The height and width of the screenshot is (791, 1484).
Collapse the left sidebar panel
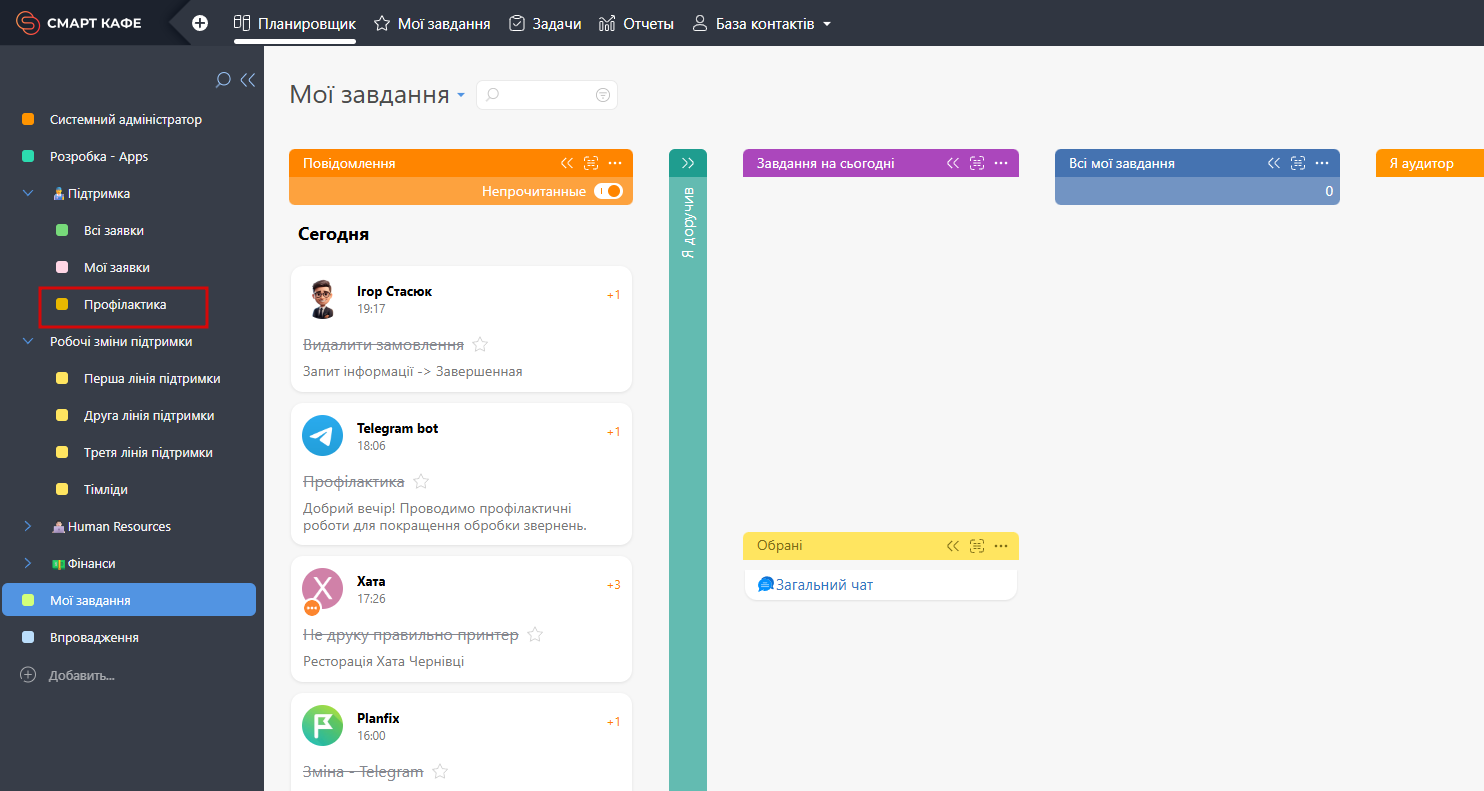pyautogui.click(x=248, y=80)
